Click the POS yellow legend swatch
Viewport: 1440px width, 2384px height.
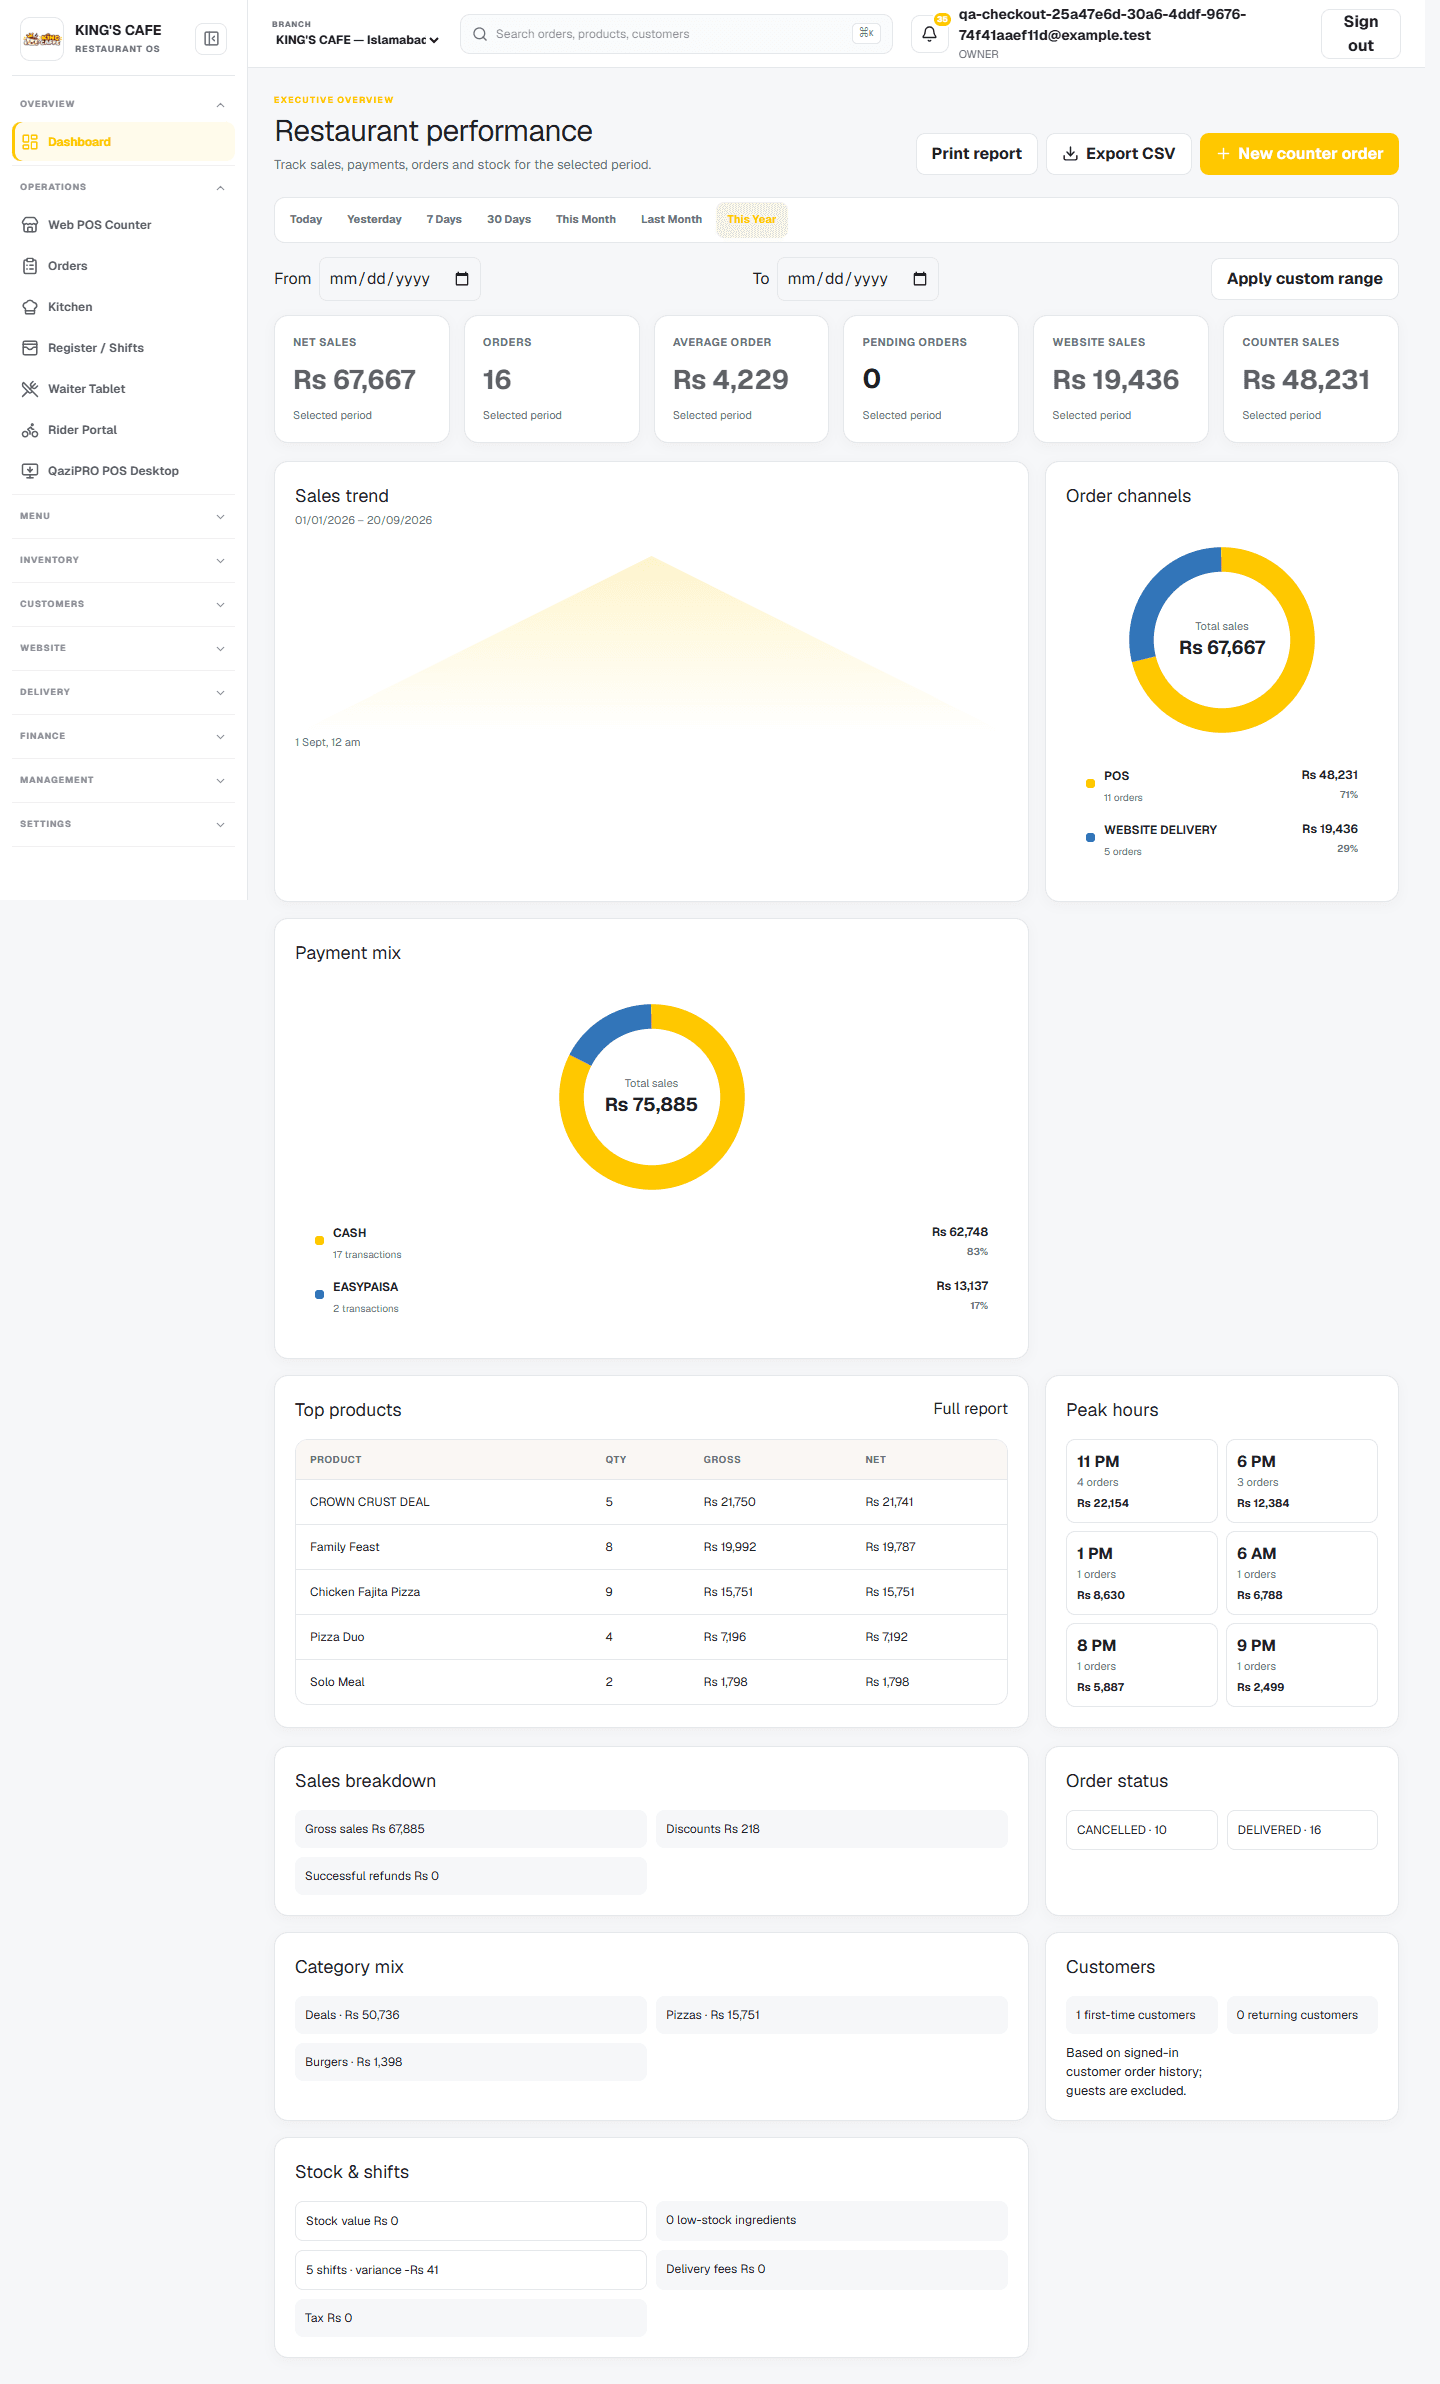1090,784
